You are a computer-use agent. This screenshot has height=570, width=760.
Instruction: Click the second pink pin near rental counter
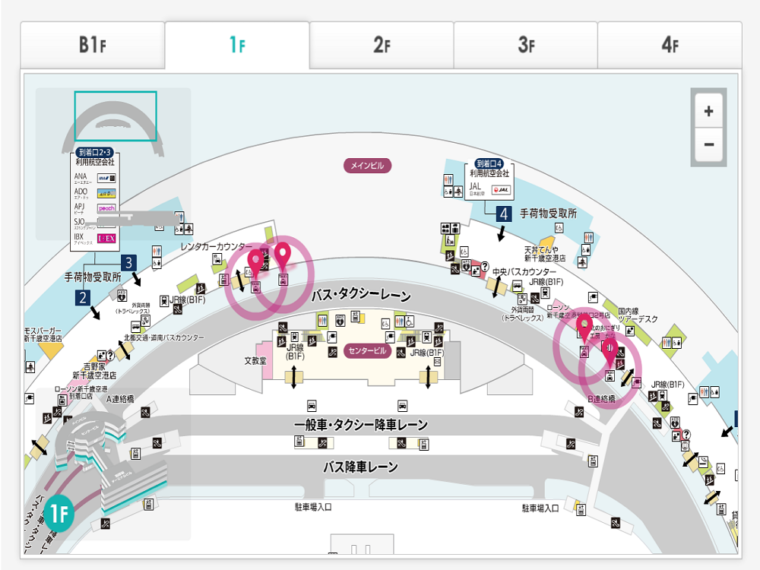283,257
